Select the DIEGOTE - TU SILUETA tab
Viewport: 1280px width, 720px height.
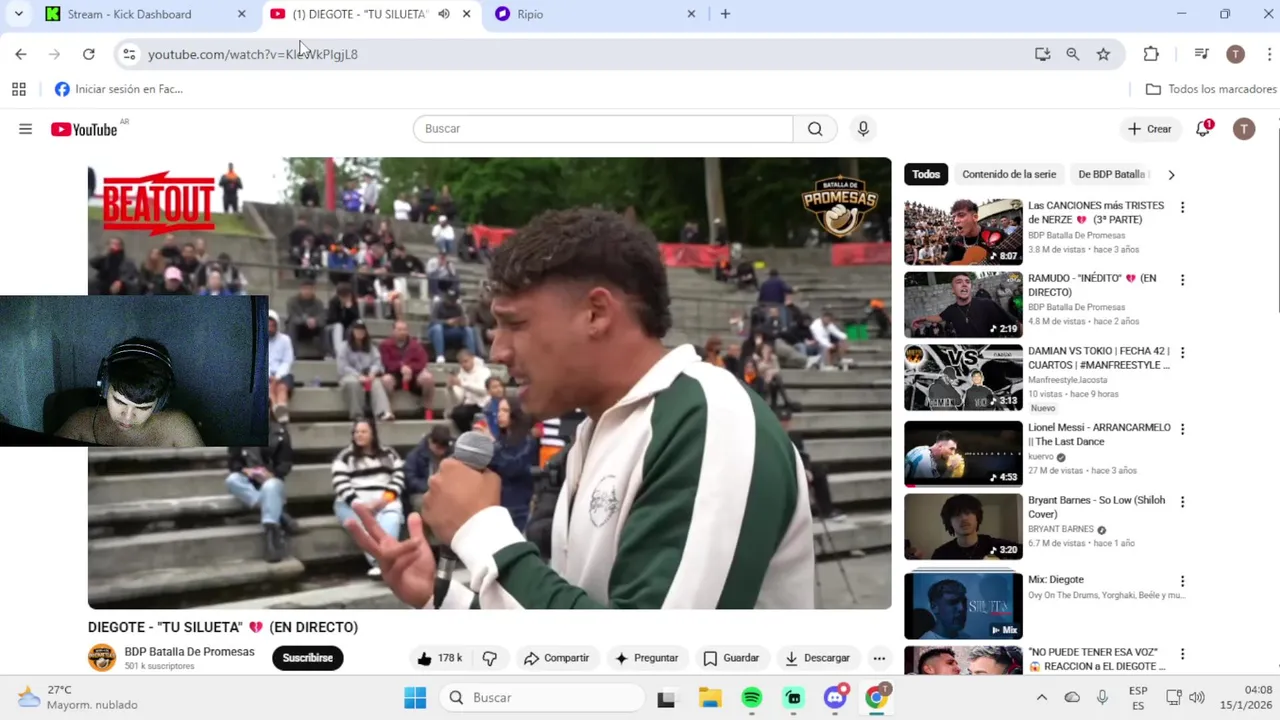pos(360,14)
